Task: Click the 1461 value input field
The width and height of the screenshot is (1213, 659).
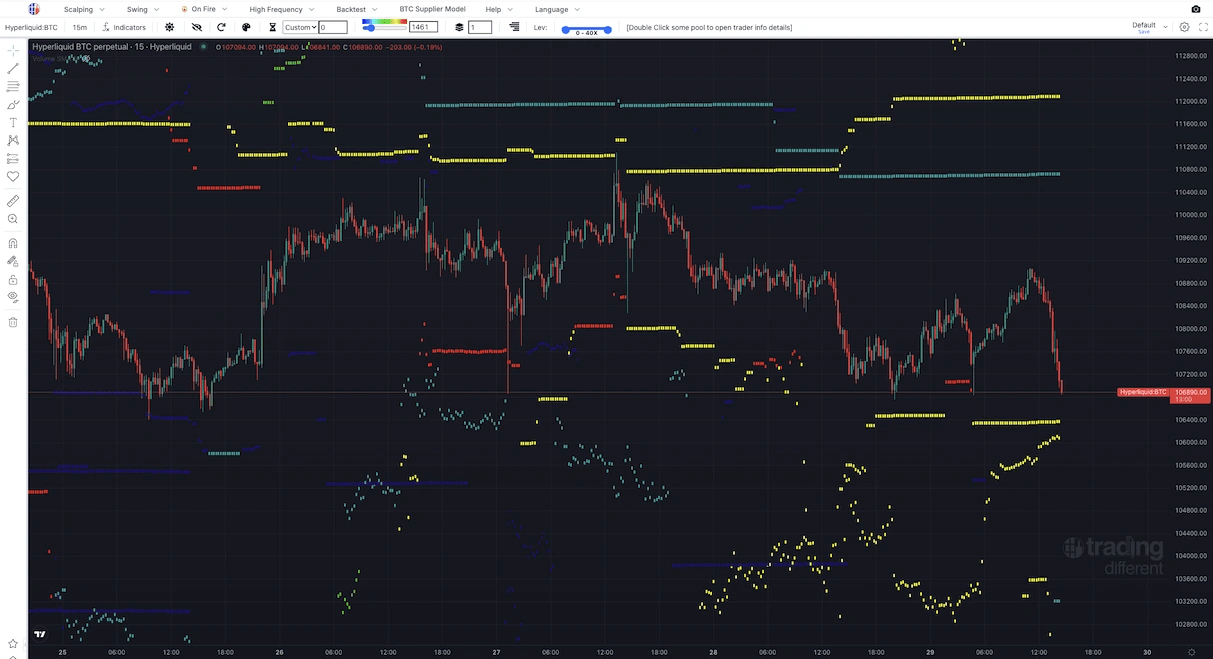Action: pos(422,27)
